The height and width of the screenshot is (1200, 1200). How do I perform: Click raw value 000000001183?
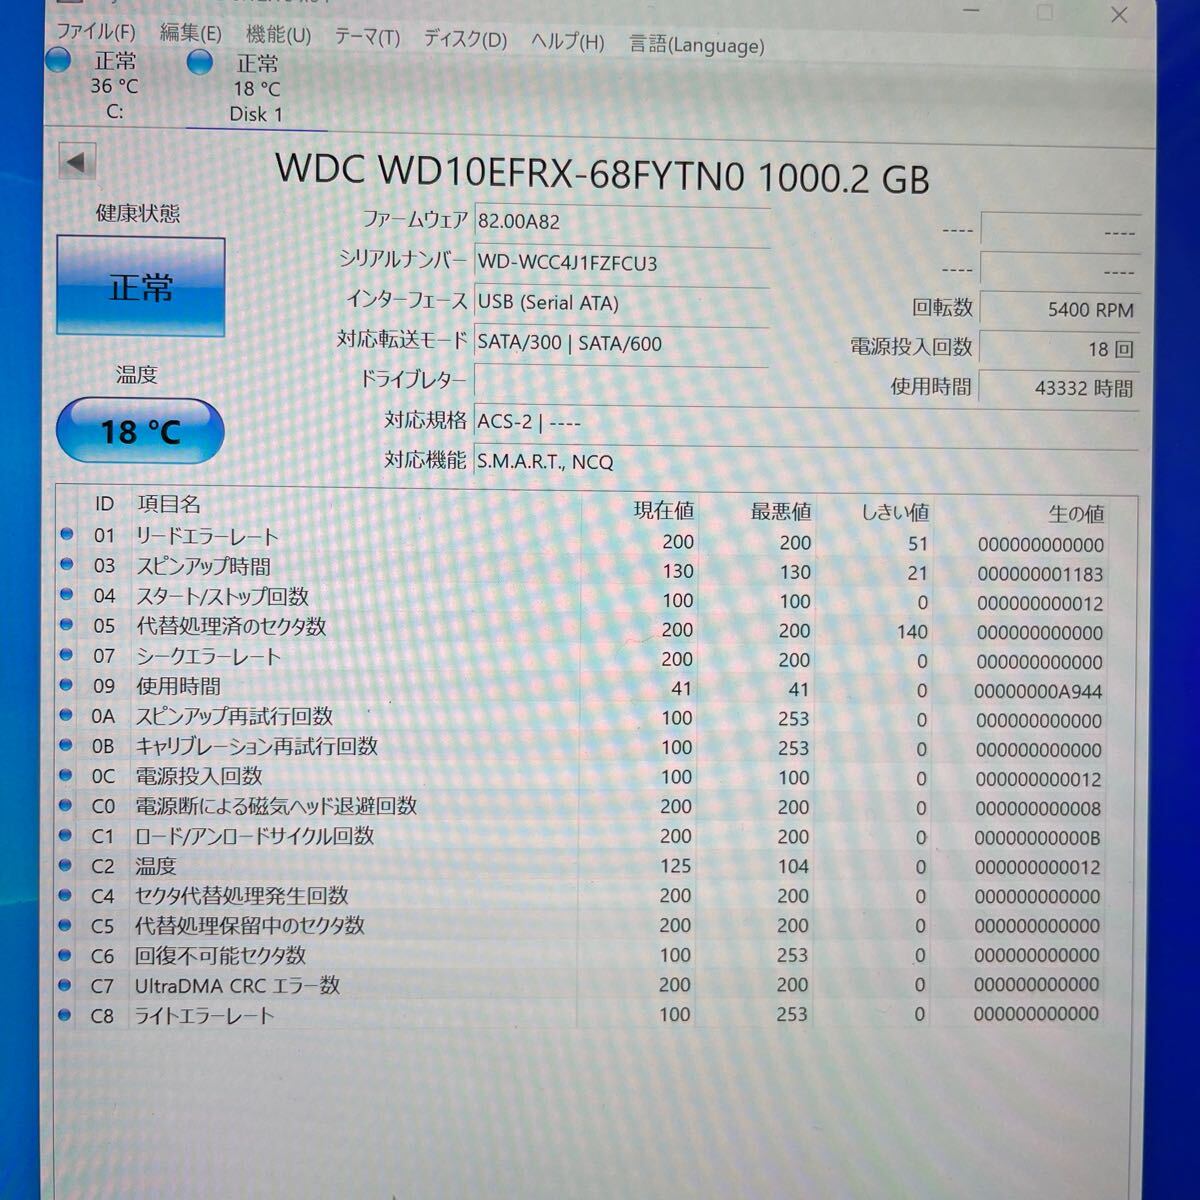coord(1040,574)
